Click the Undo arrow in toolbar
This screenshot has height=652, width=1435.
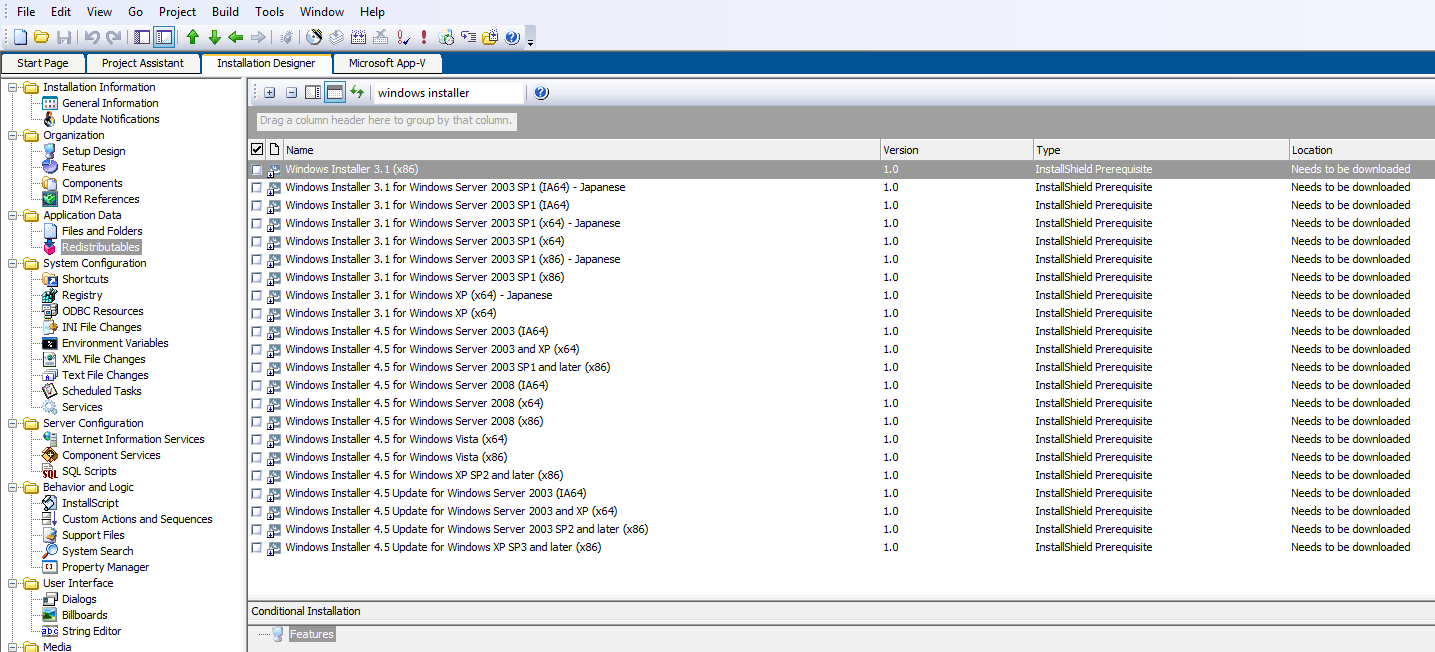point(91,37)
